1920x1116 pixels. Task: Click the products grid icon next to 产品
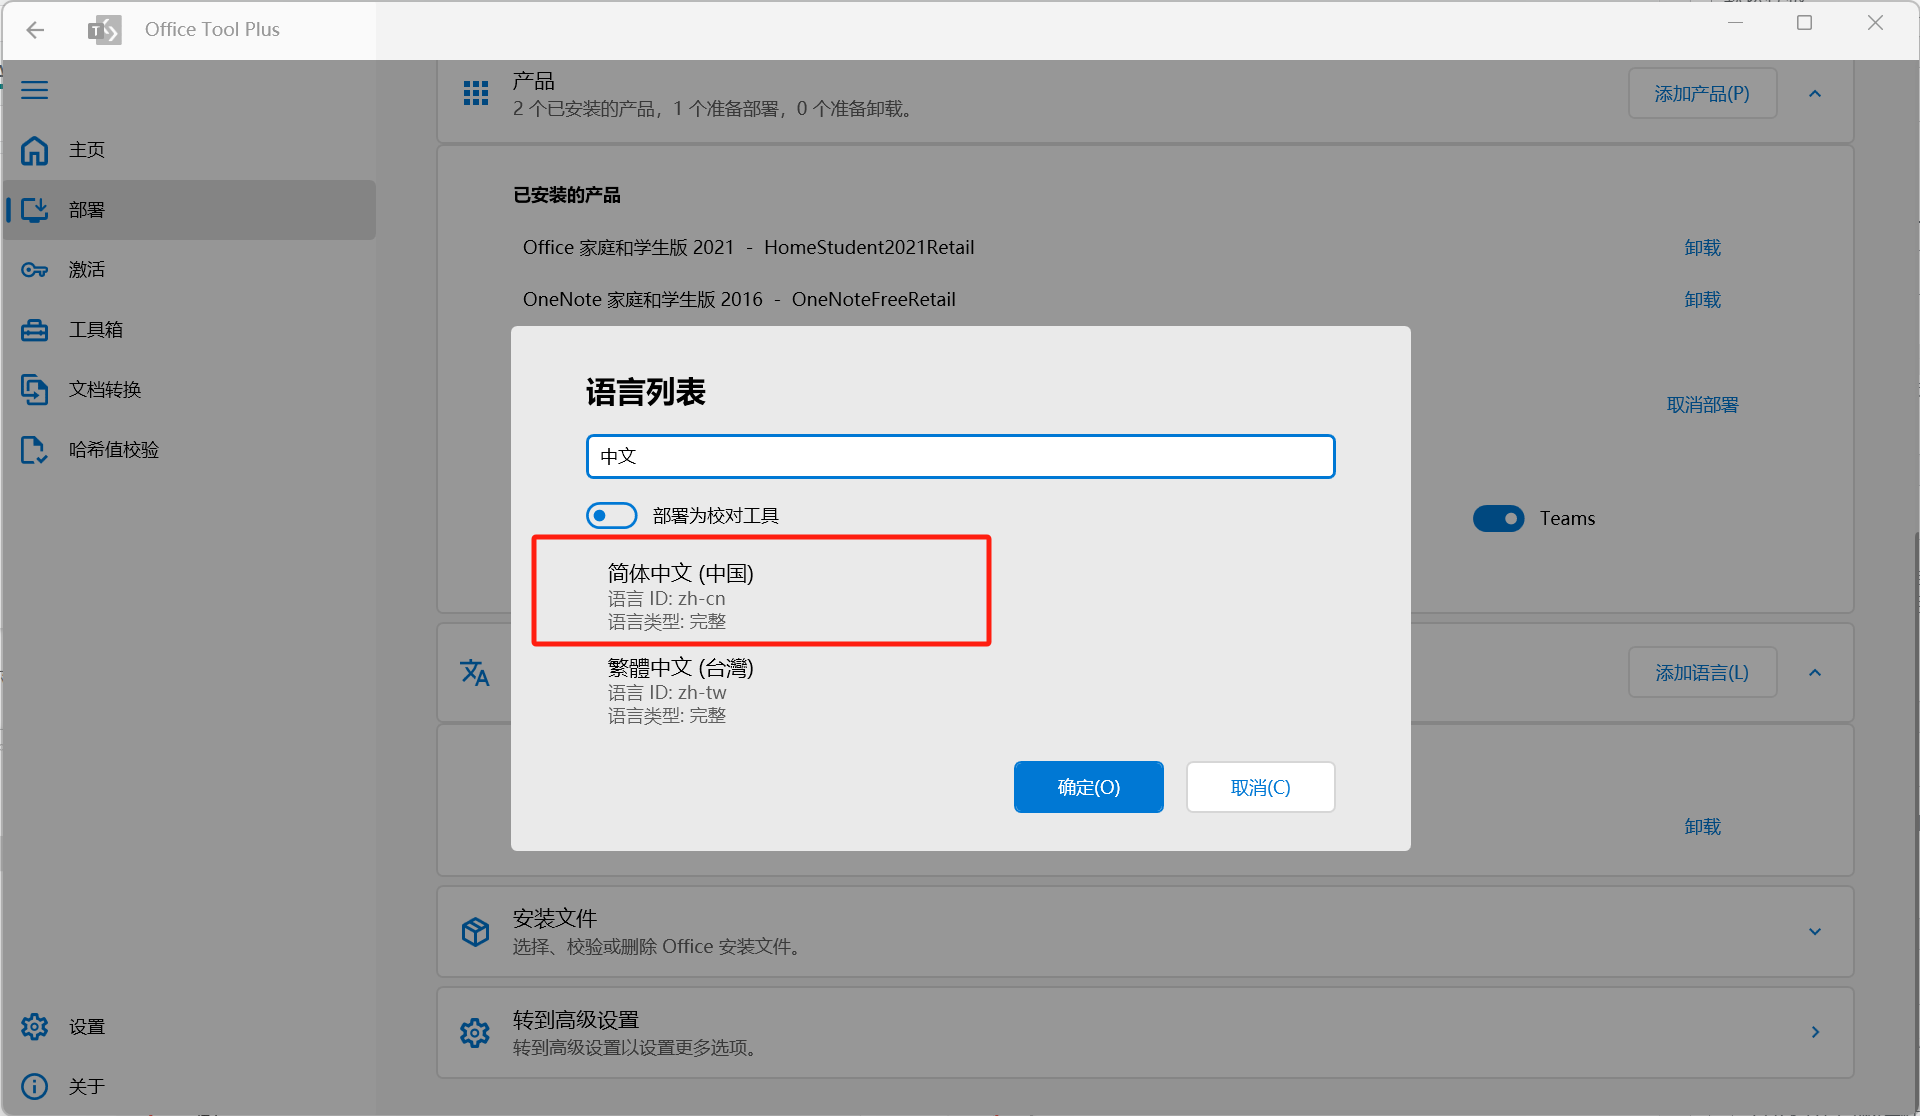[476, 94]
